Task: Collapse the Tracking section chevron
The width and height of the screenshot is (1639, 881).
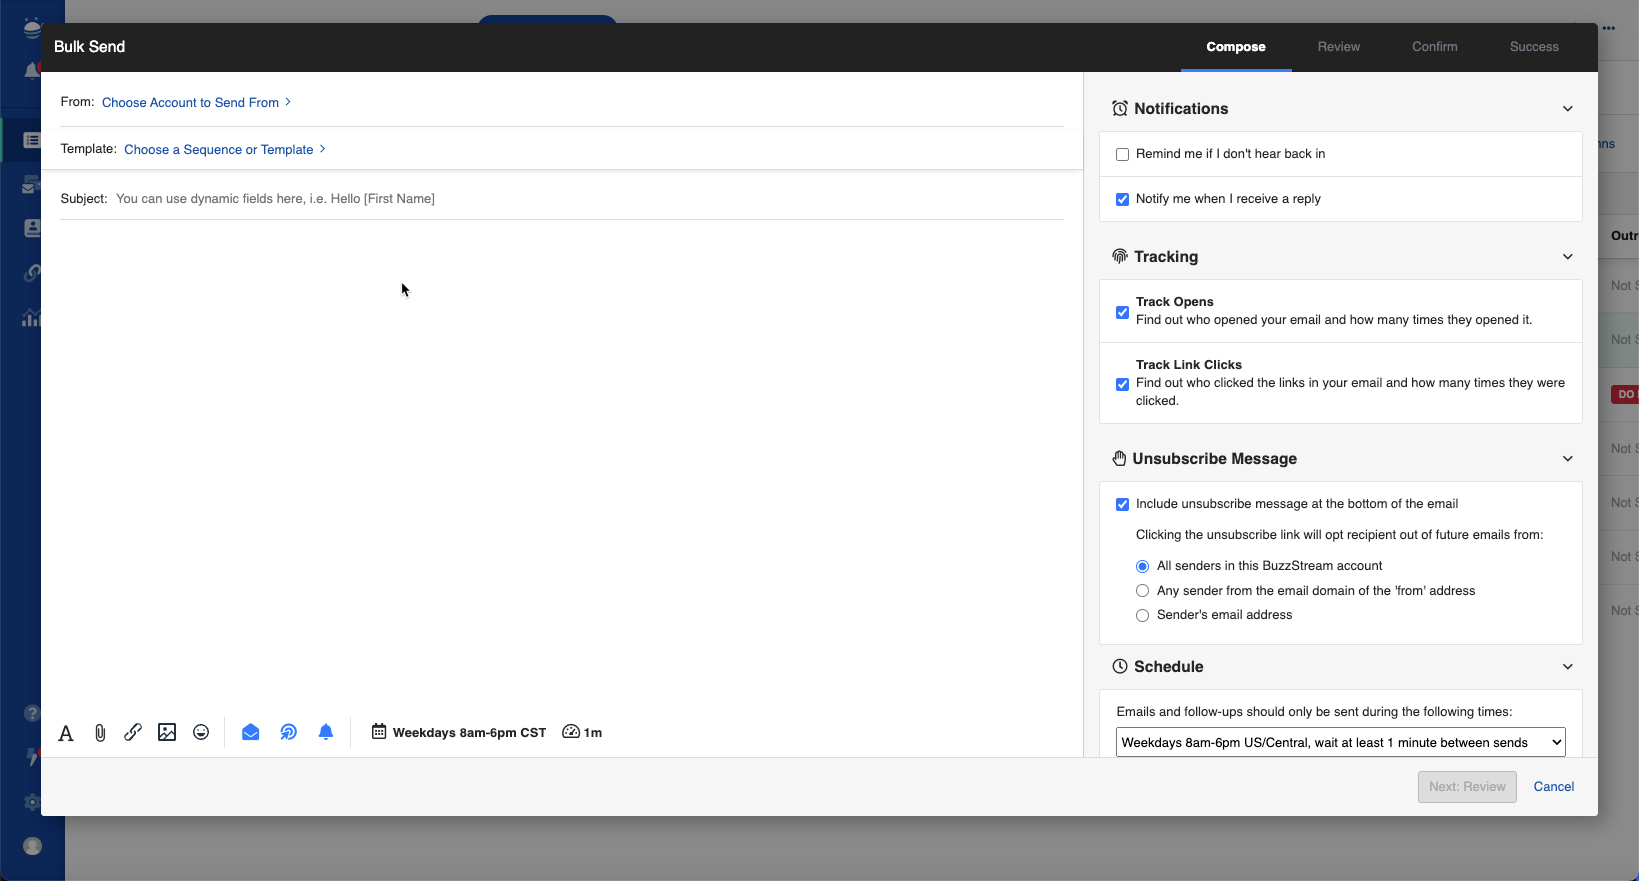Action: point(1567,257)
